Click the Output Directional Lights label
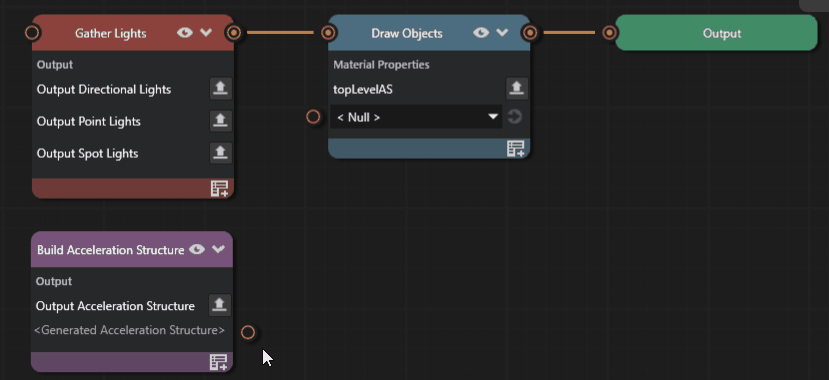Screen dimensions: 829x380 point(104,89)
